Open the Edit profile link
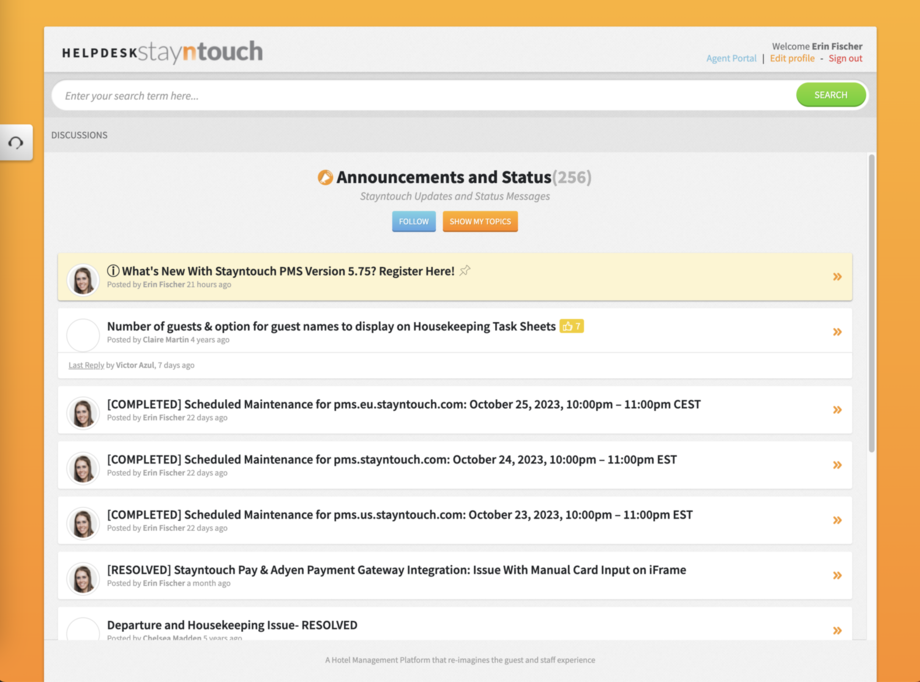Viewport: 920px width, 682px height. point(792,58)
